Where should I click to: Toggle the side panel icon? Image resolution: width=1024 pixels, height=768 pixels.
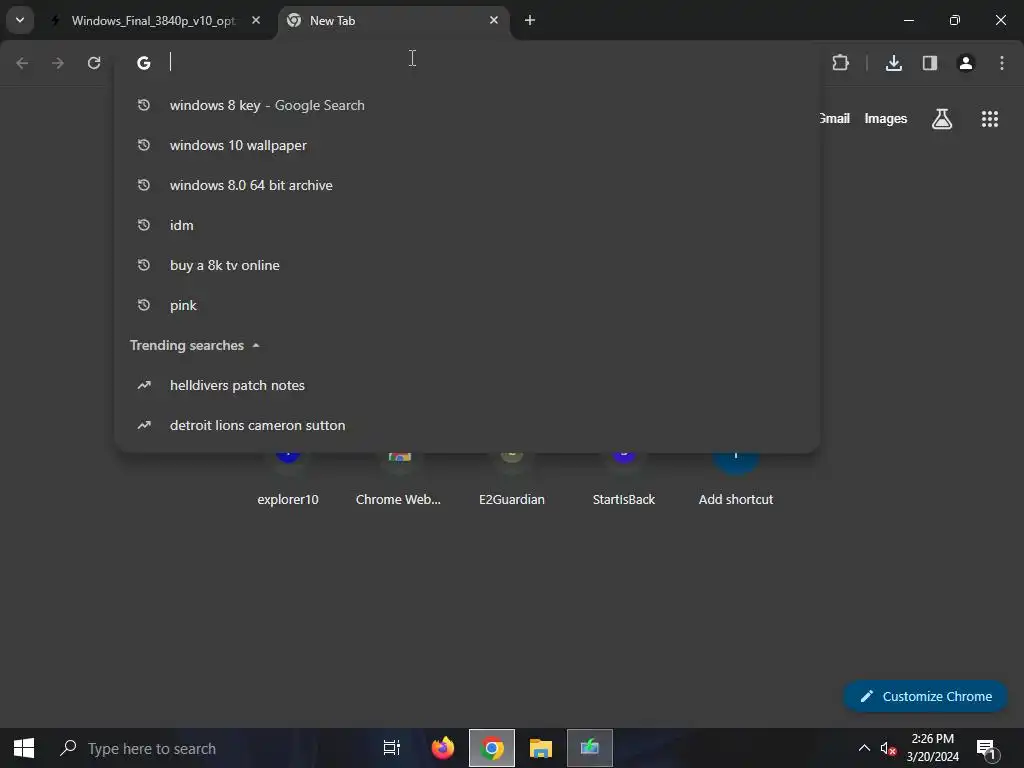coord(930,63)
